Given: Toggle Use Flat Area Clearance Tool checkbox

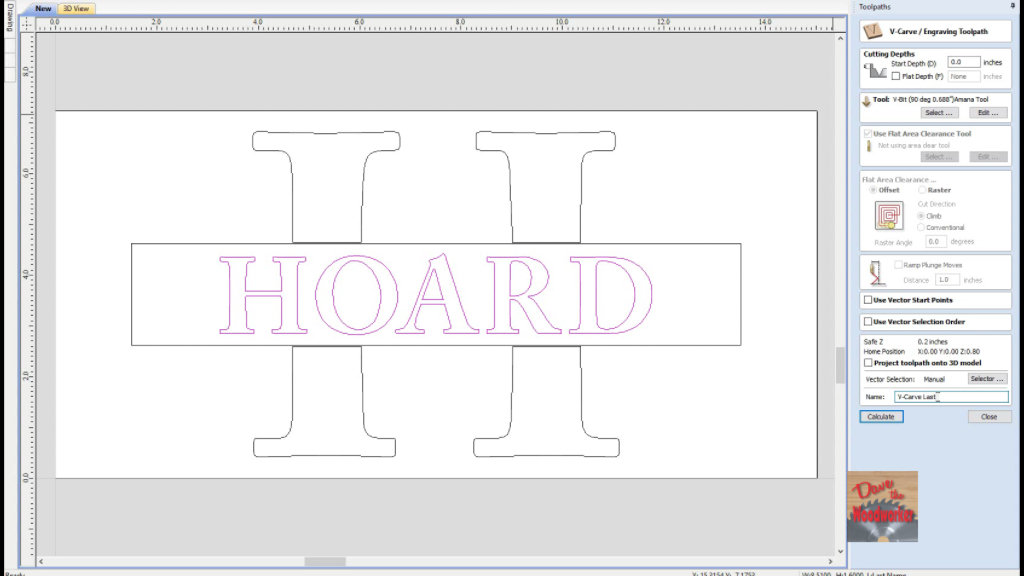Looking at the screenshot, I should click(867, 133).
